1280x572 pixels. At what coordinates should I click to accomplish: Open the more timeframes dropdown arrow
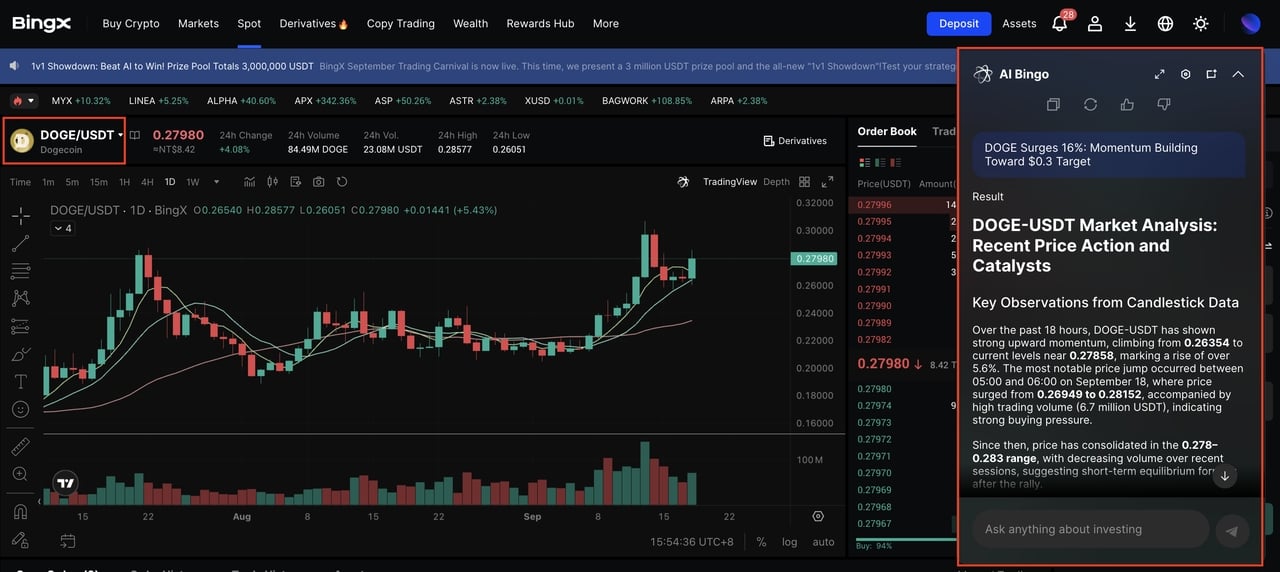(x=216, y=182)
